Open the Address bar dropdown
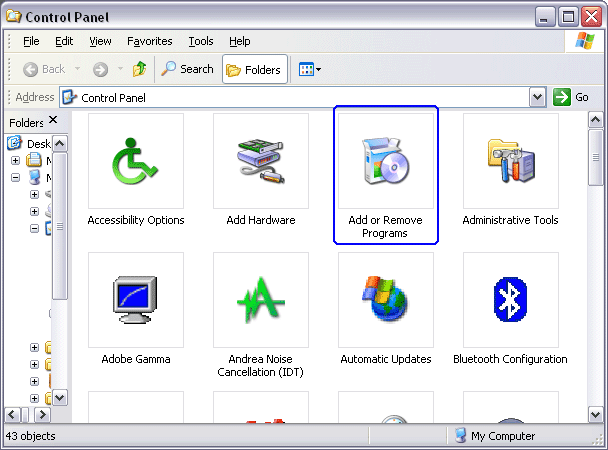The image size is (608, 450). 537,97
